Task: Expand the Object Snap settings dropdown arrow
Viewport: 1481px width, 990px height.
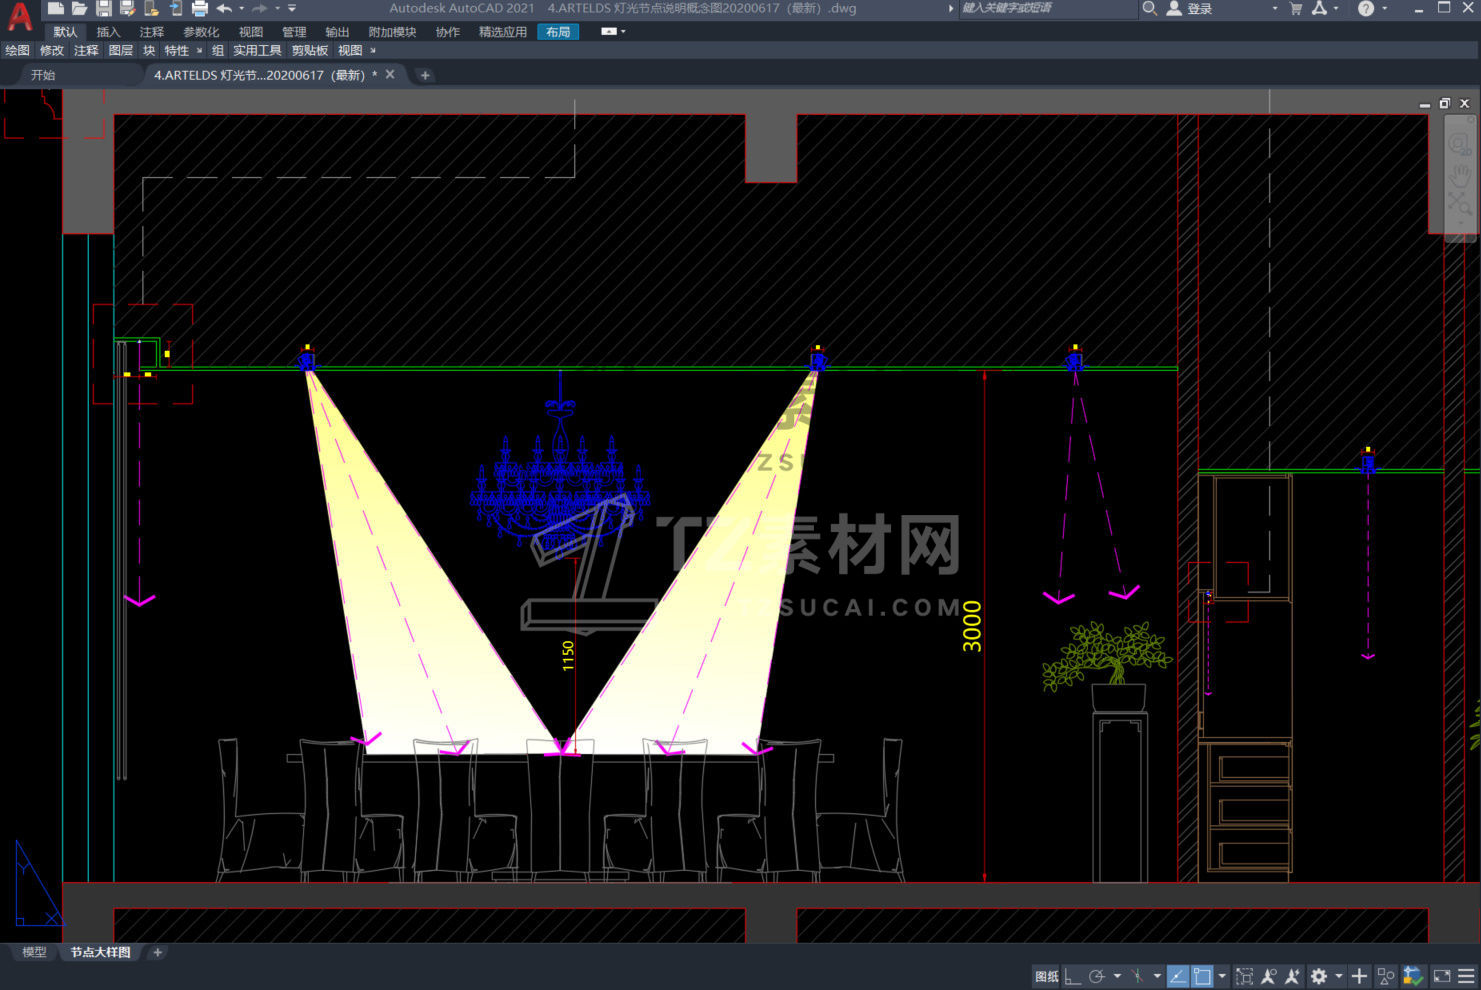Action: 1222,976
